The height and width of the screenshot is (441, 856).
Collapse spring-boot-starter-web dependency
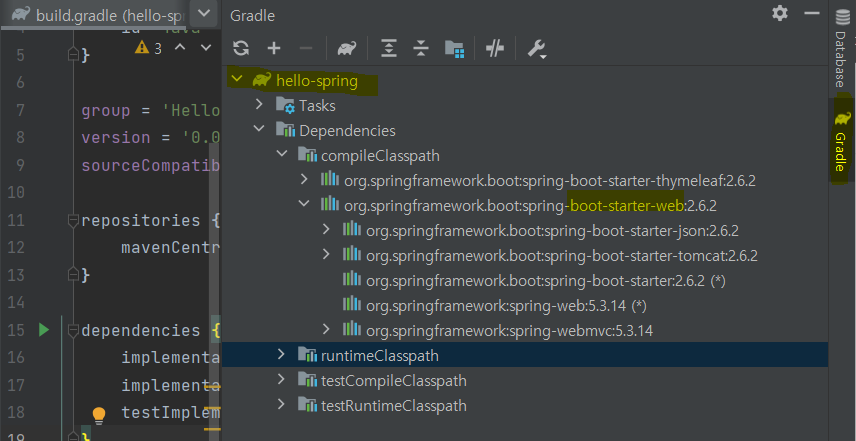(x=304, y=204)
